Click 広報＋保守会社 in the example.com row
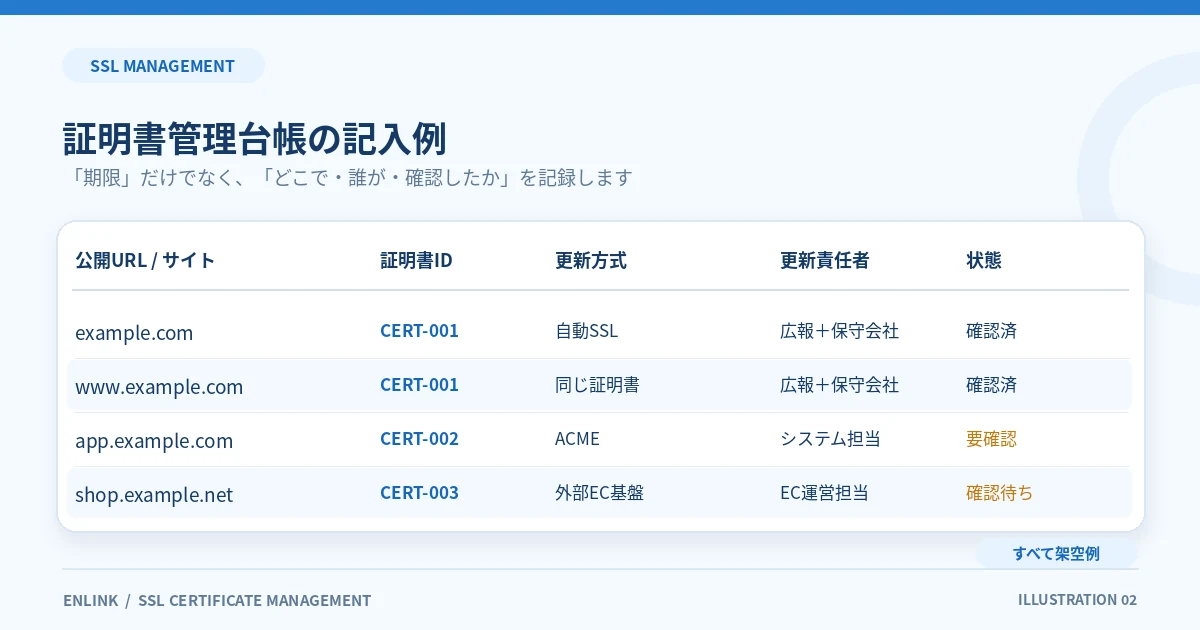Viewport: 1200px width, 630px height. tap(839, 331)
